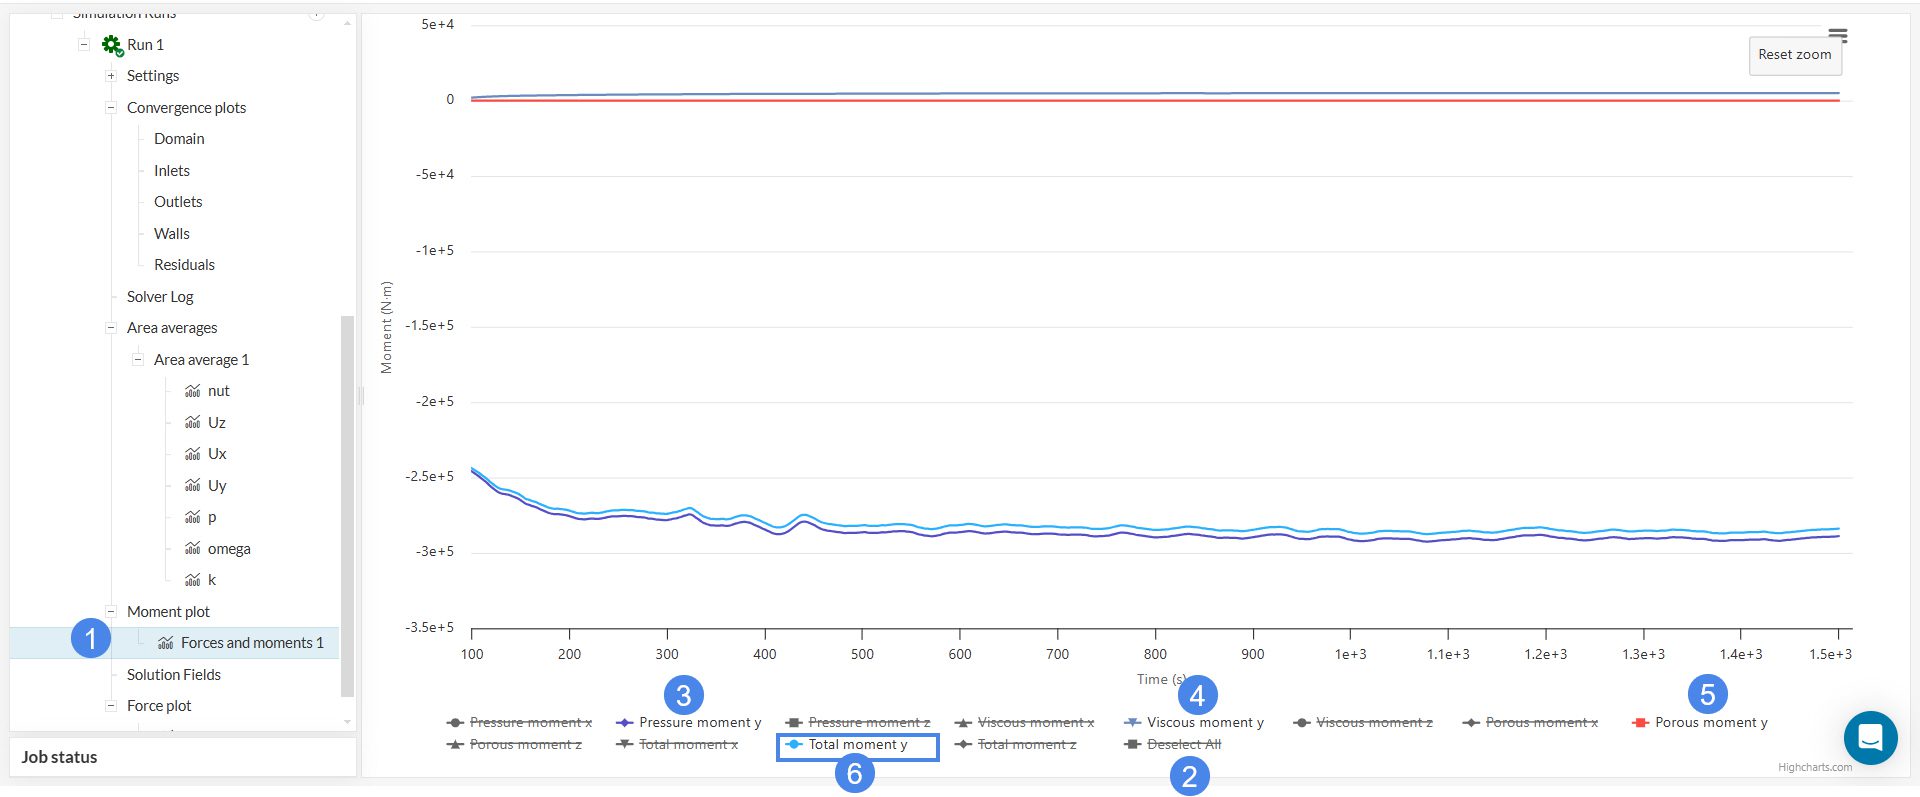Click the tree panel vertical scrollbar

[x=347, y=500]
